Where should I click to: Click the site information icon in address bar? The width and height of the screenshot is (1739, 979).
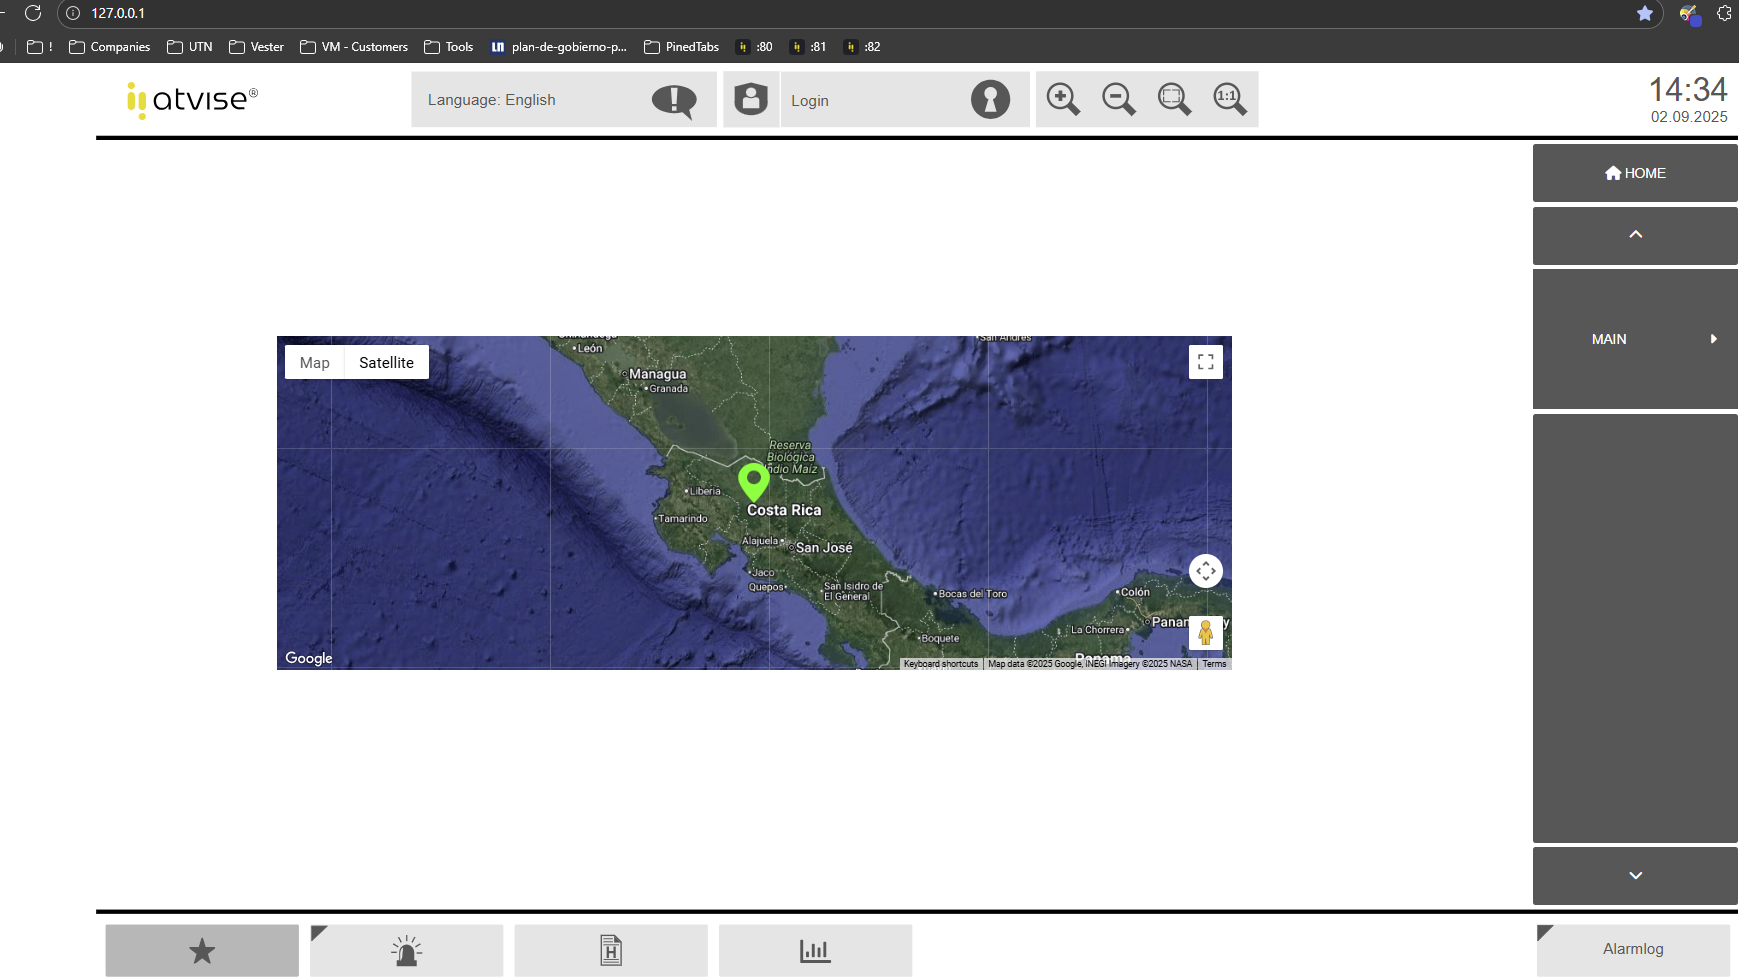[73, 13]
